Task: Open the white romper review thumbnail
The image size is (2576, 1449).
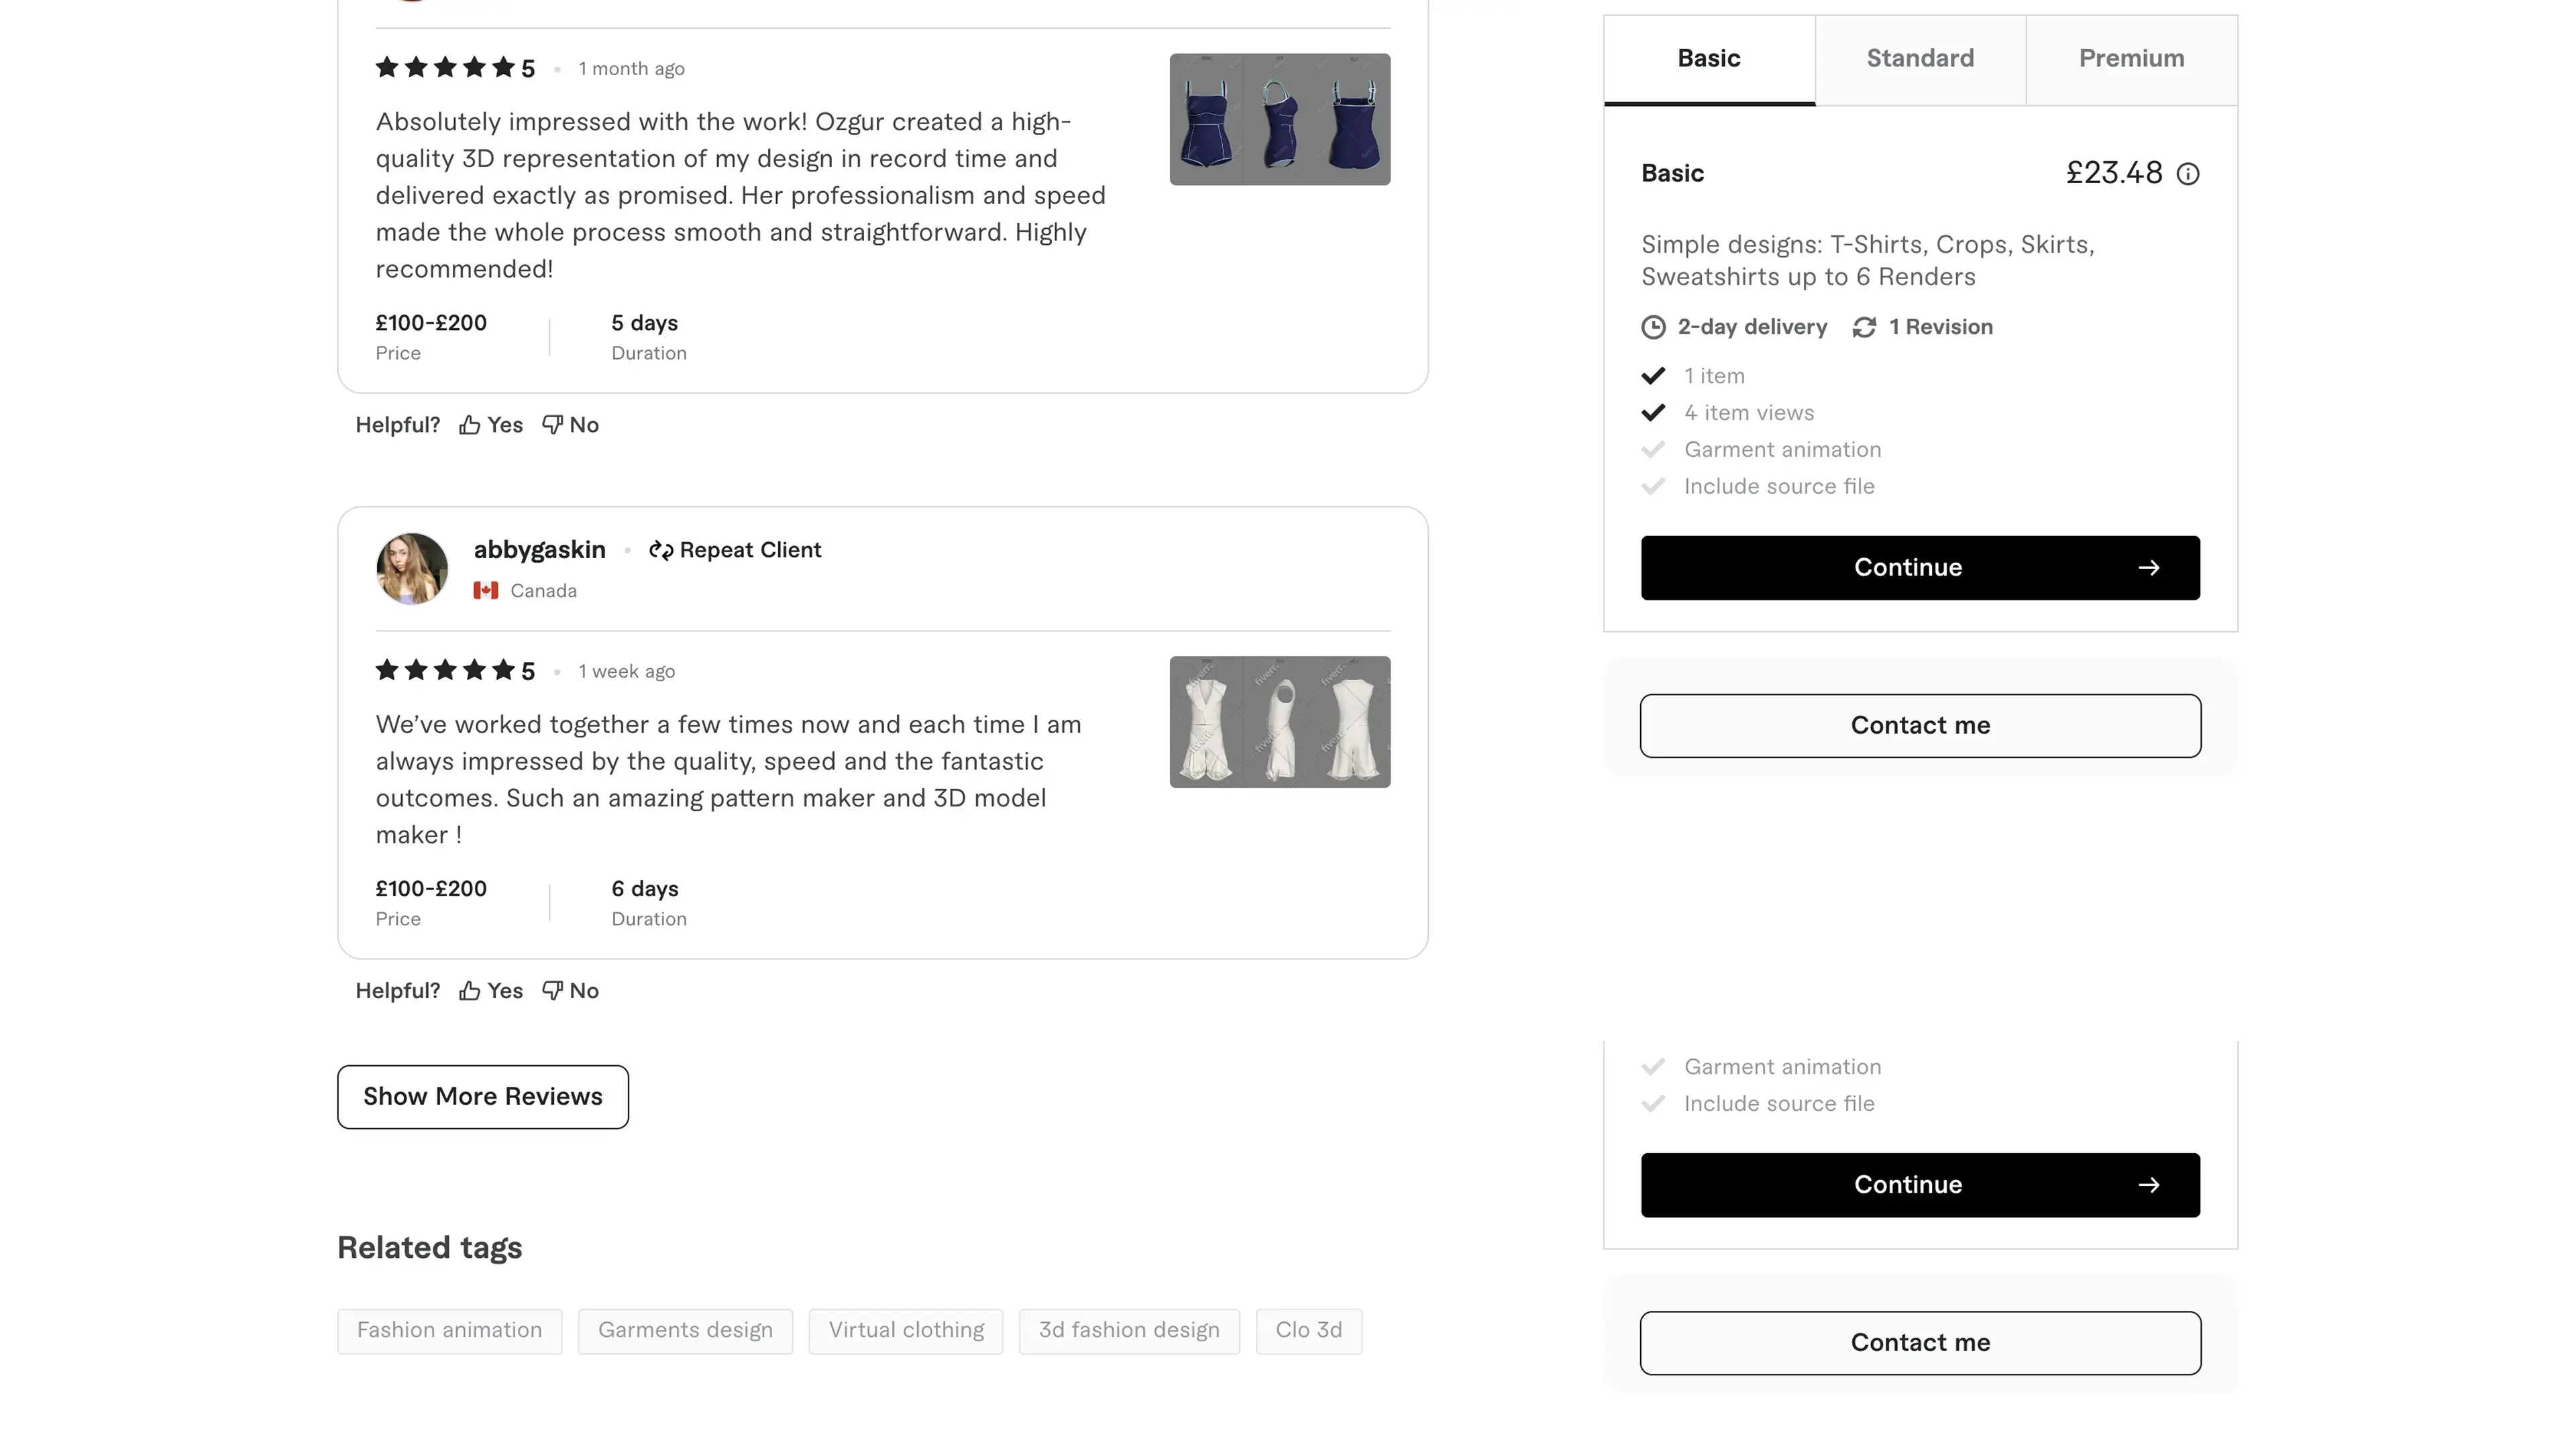Action: 1280,722
